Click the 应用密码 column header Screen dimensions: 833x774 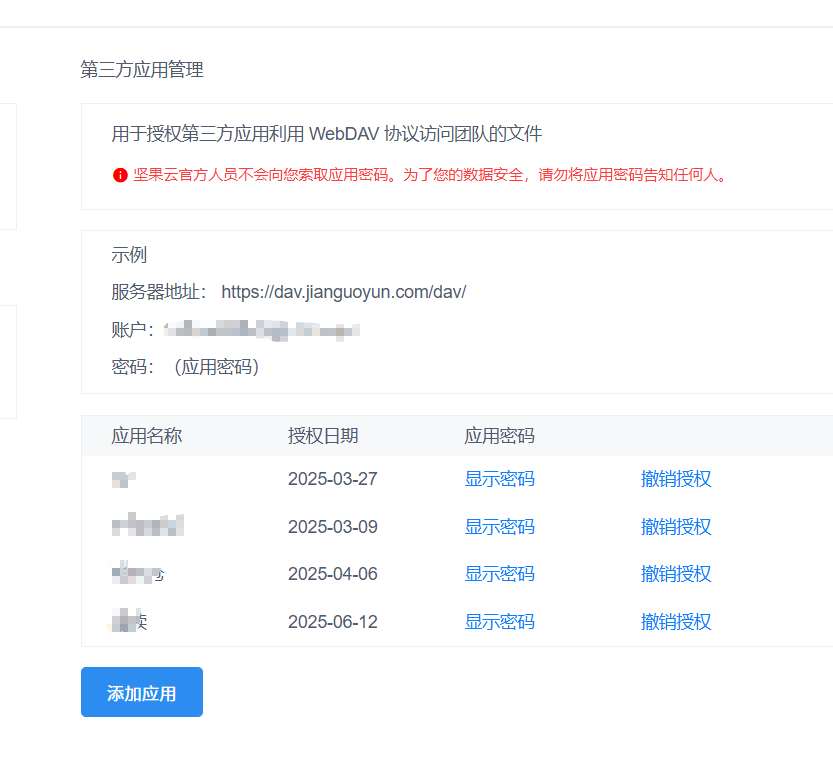pyautogui.click(x=499, y=436)
